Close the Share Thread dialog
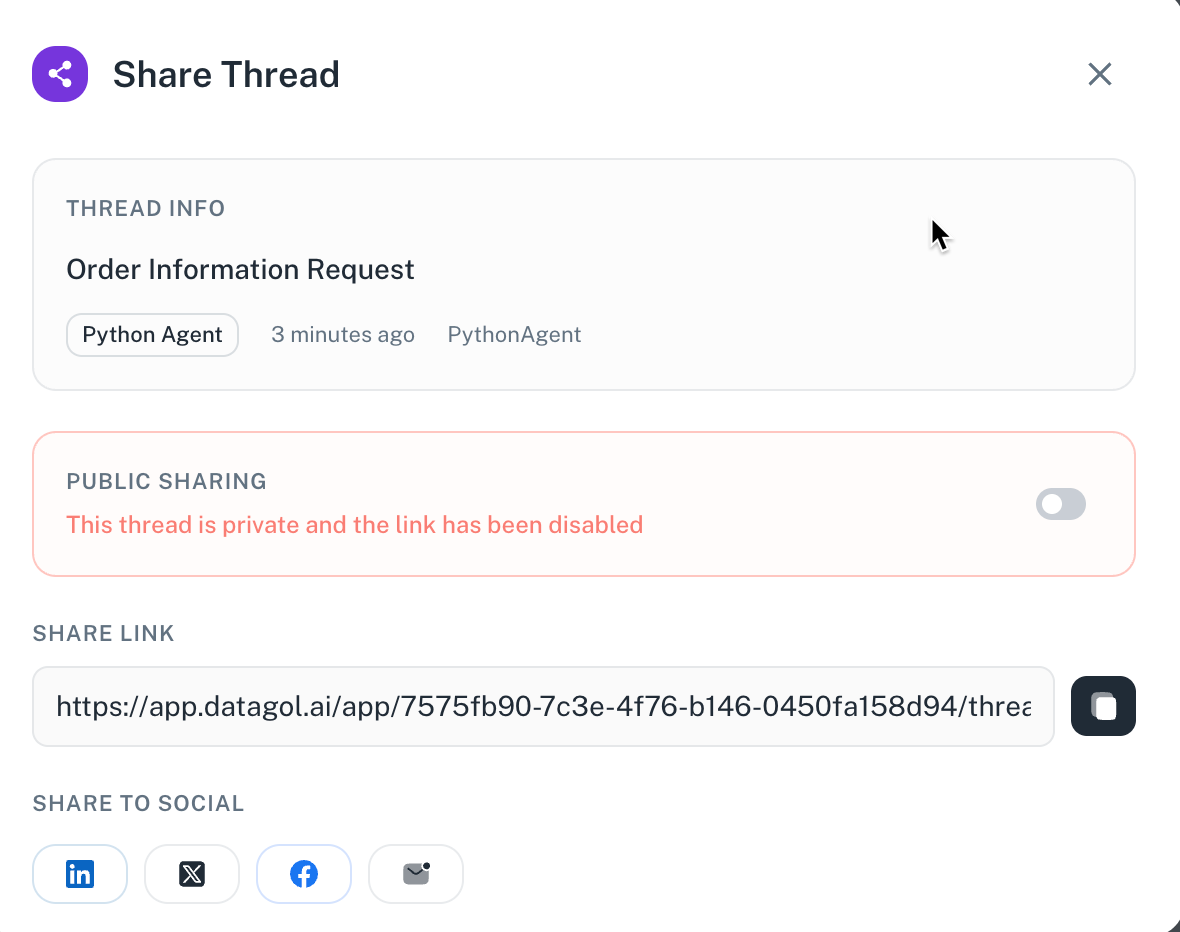This screenshot has height=932, width=1180. point(1100,74)
